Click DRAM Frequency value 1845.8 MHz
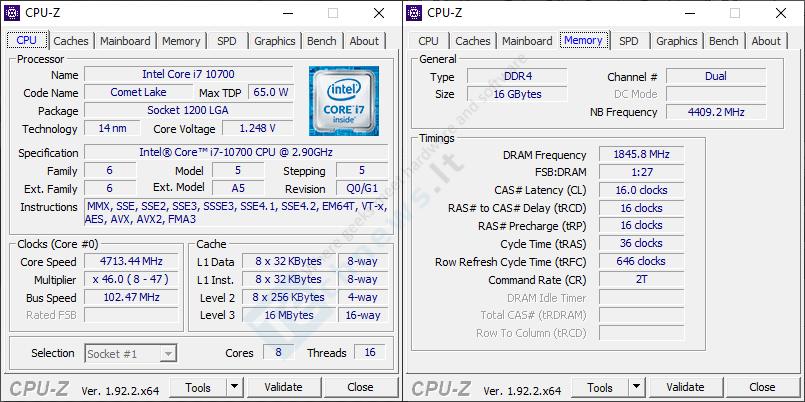Screen dimensions: 805x402 (641, 155)
